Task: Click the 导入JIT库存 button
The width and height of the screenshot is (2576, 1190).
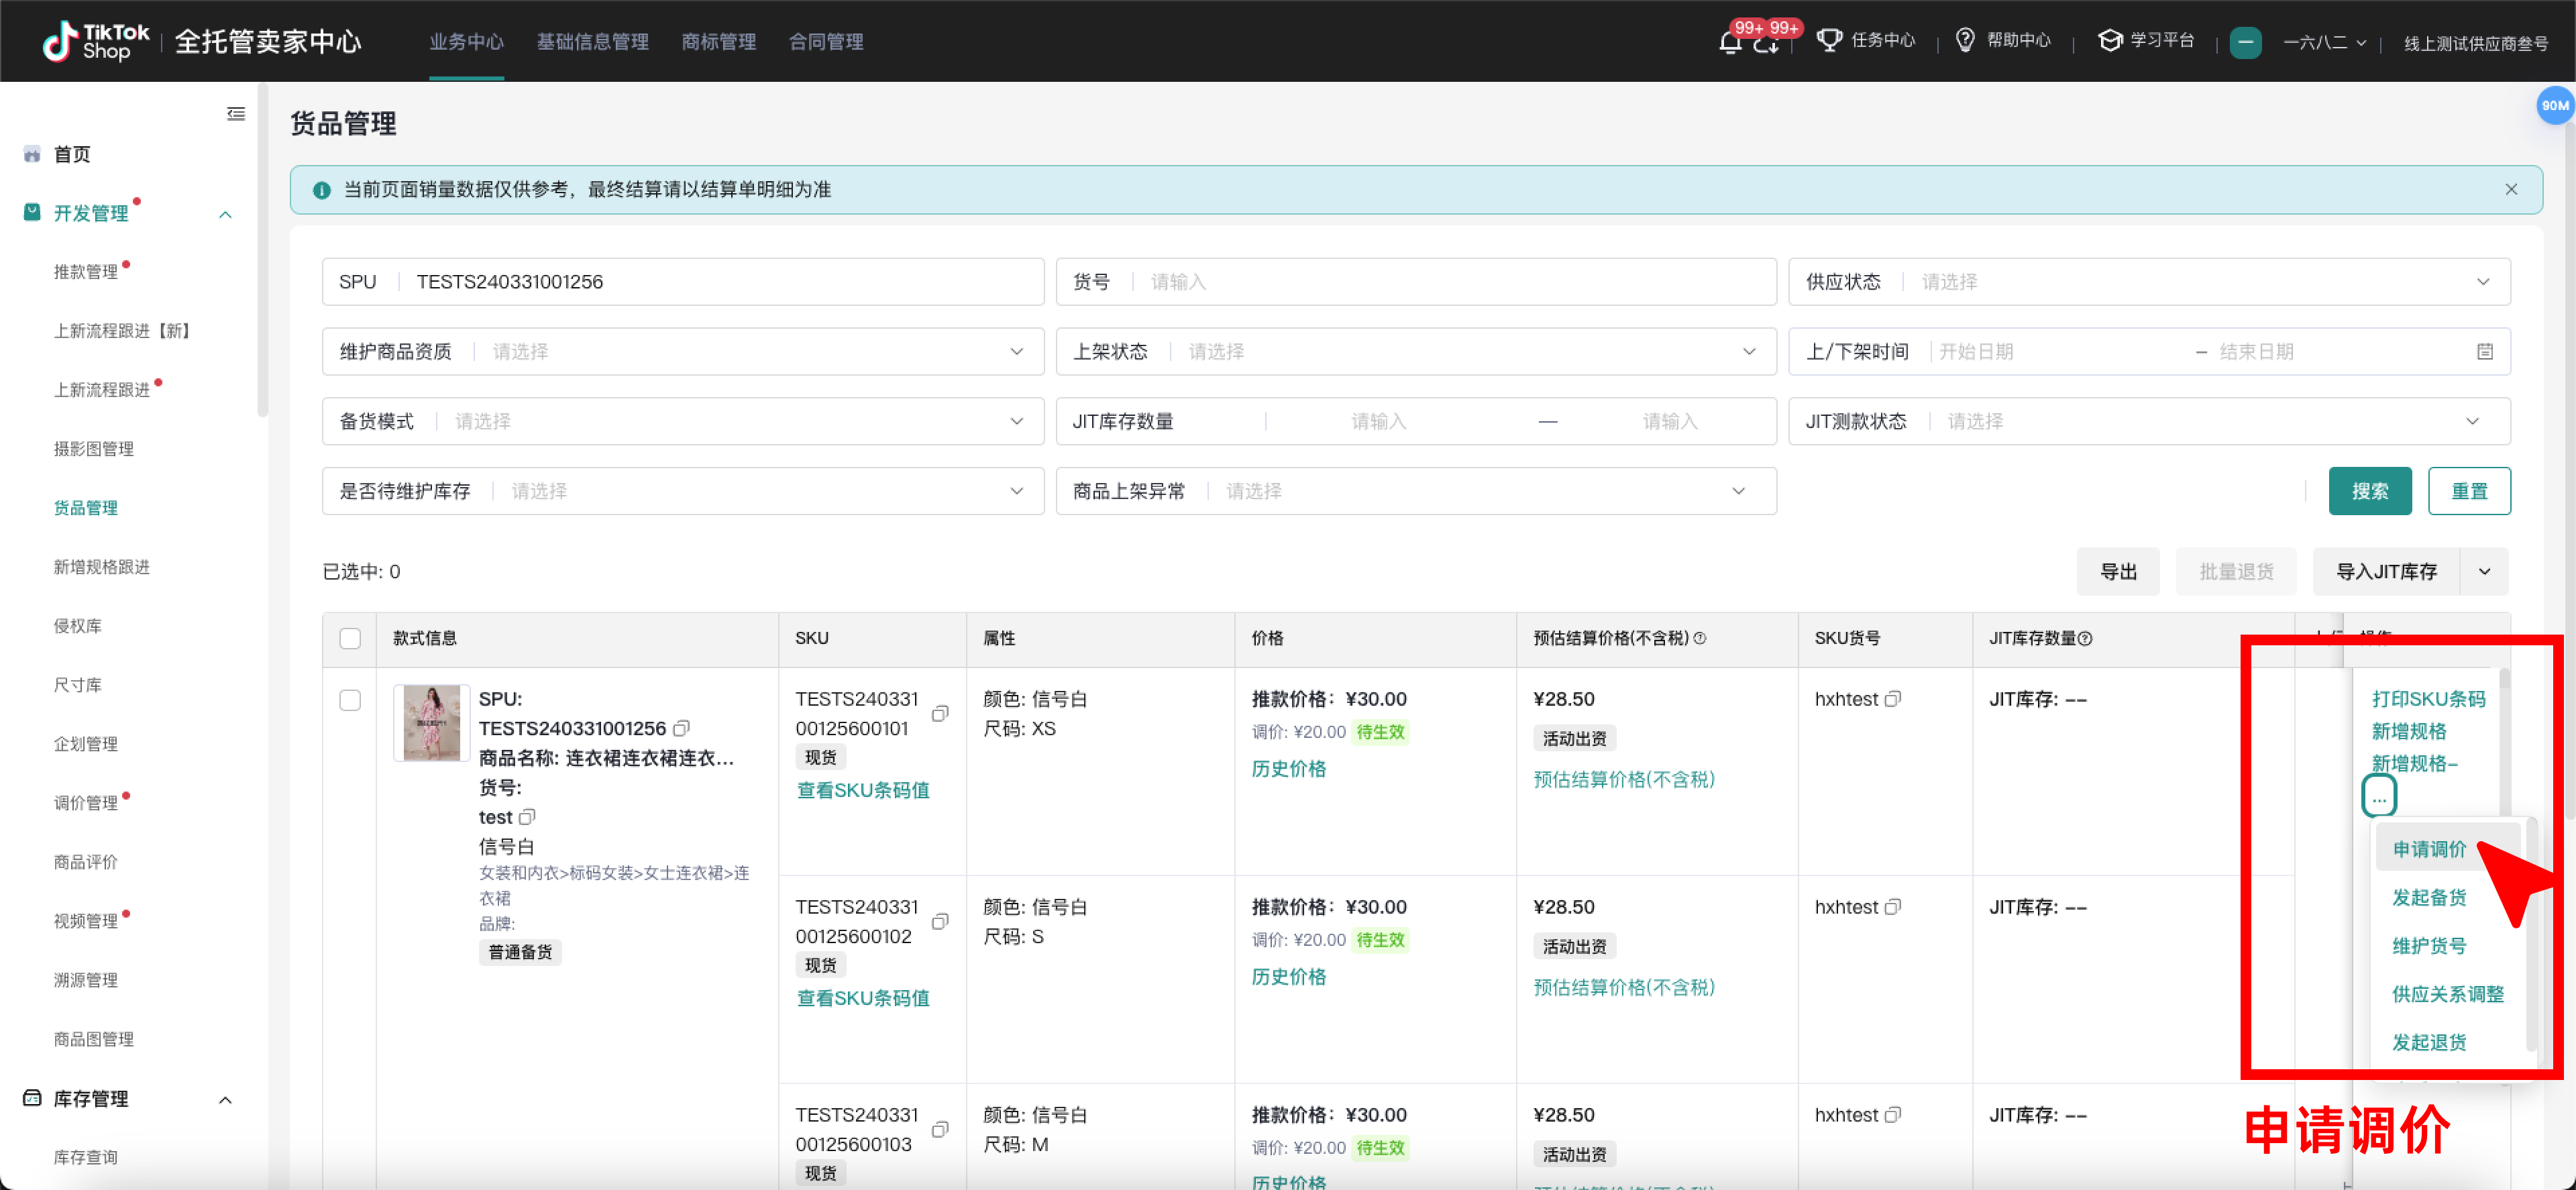Action: click(x=2386, y=572)
